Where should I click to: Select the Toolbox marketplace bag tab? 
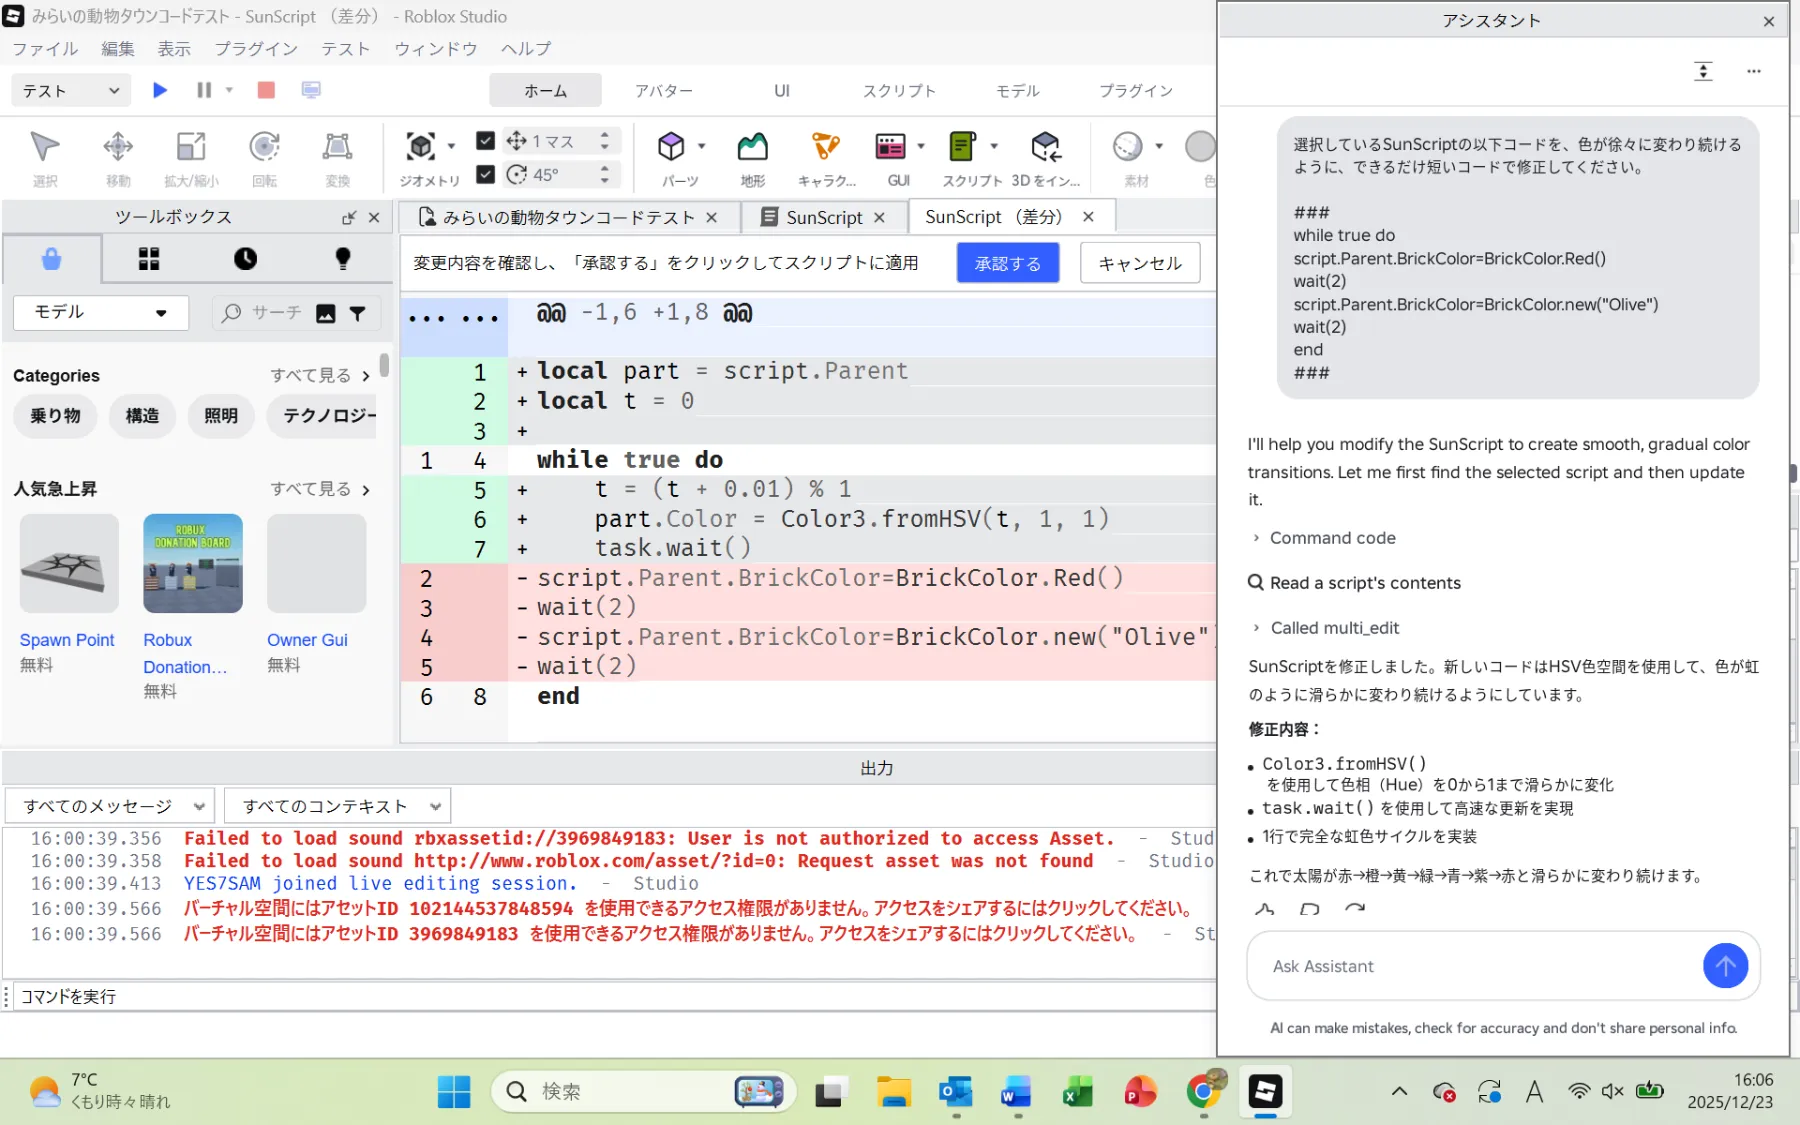pos(51,259)
